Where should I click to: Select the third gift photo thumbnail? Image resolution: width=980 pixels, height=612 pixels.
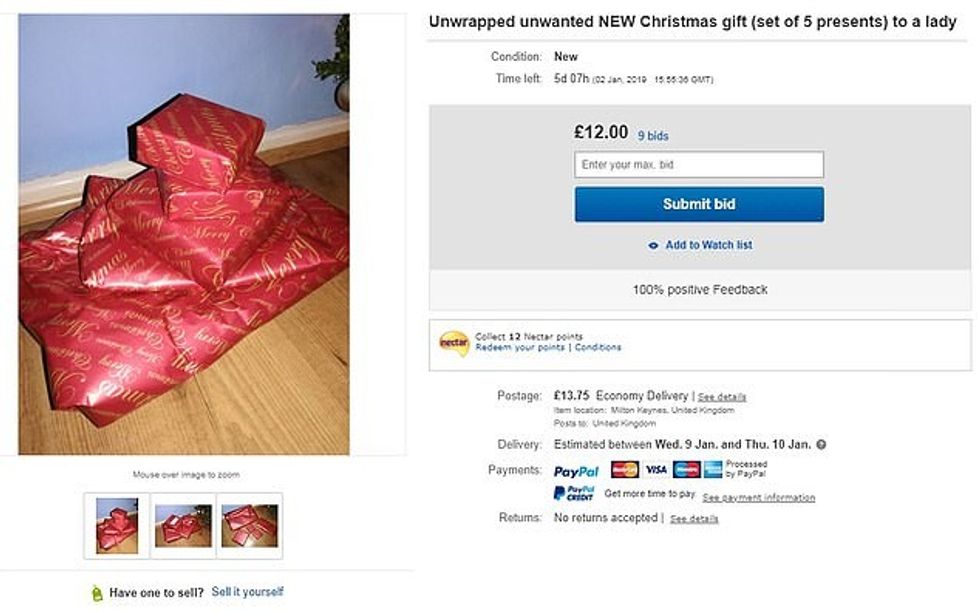[x=250, y=525]
